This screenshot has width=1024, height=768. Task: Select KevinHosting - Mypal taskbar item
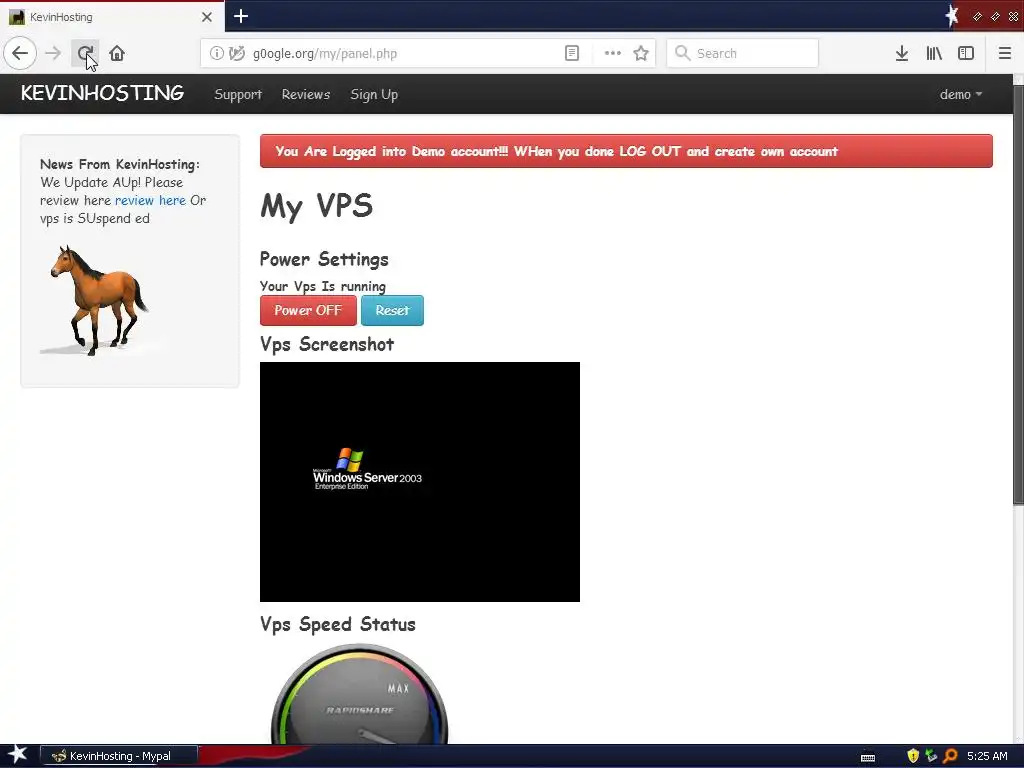[119, 756]
